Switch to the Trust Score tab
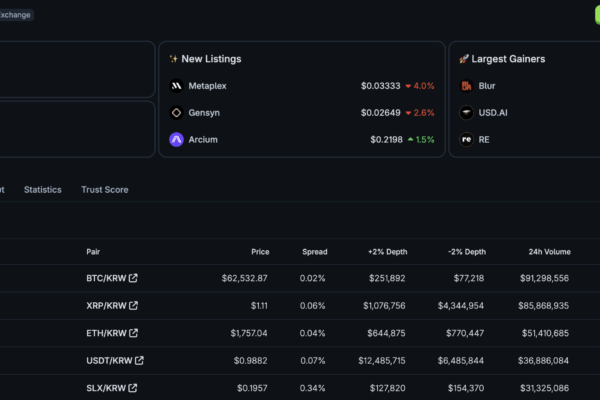 [104, 189]
